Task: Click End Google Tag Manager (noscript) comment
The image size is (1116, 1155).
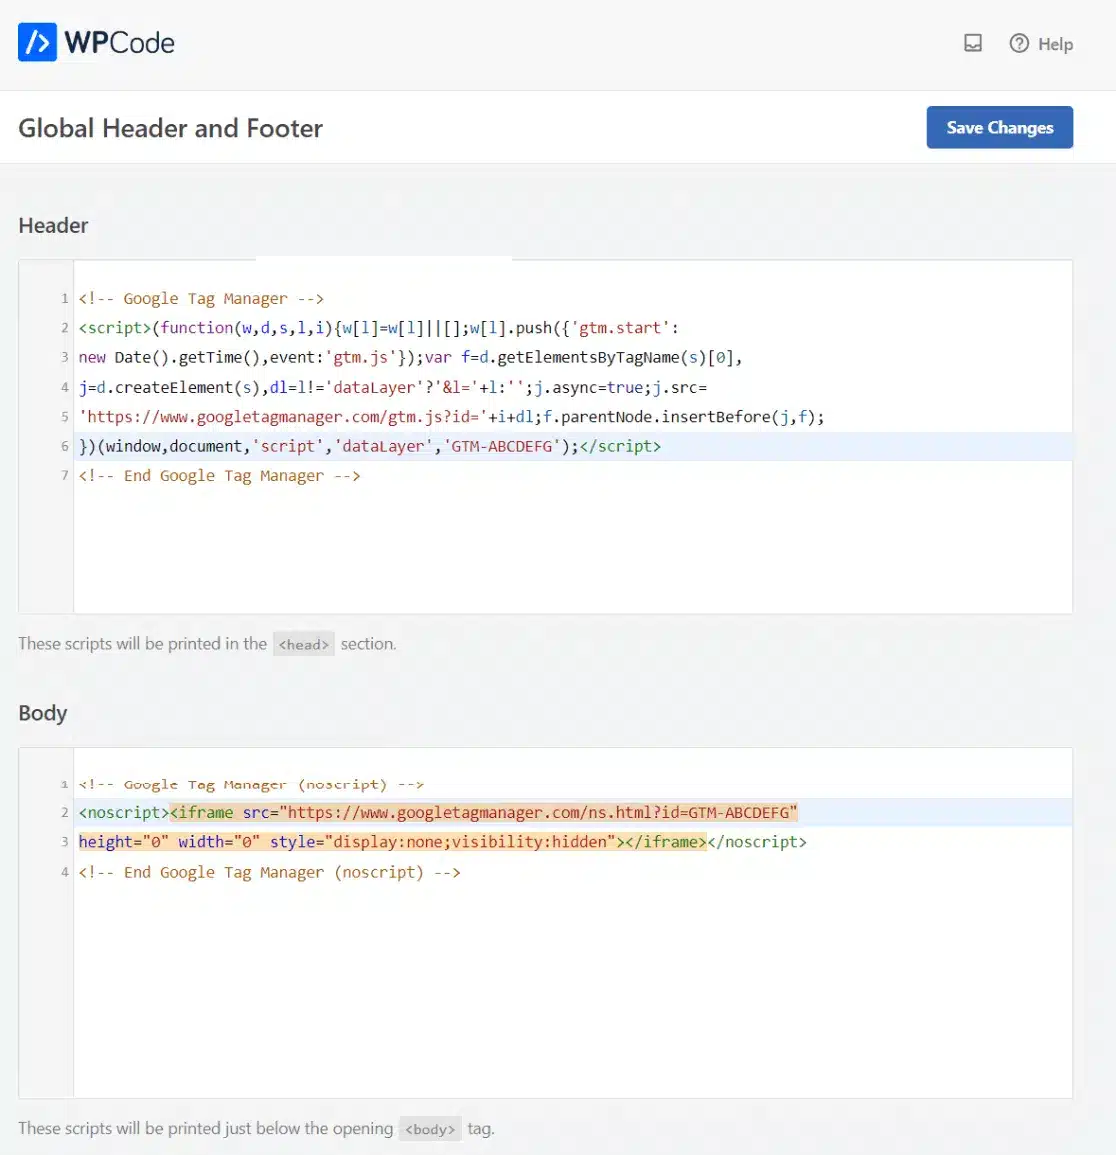Action: [x=270, y=872]
